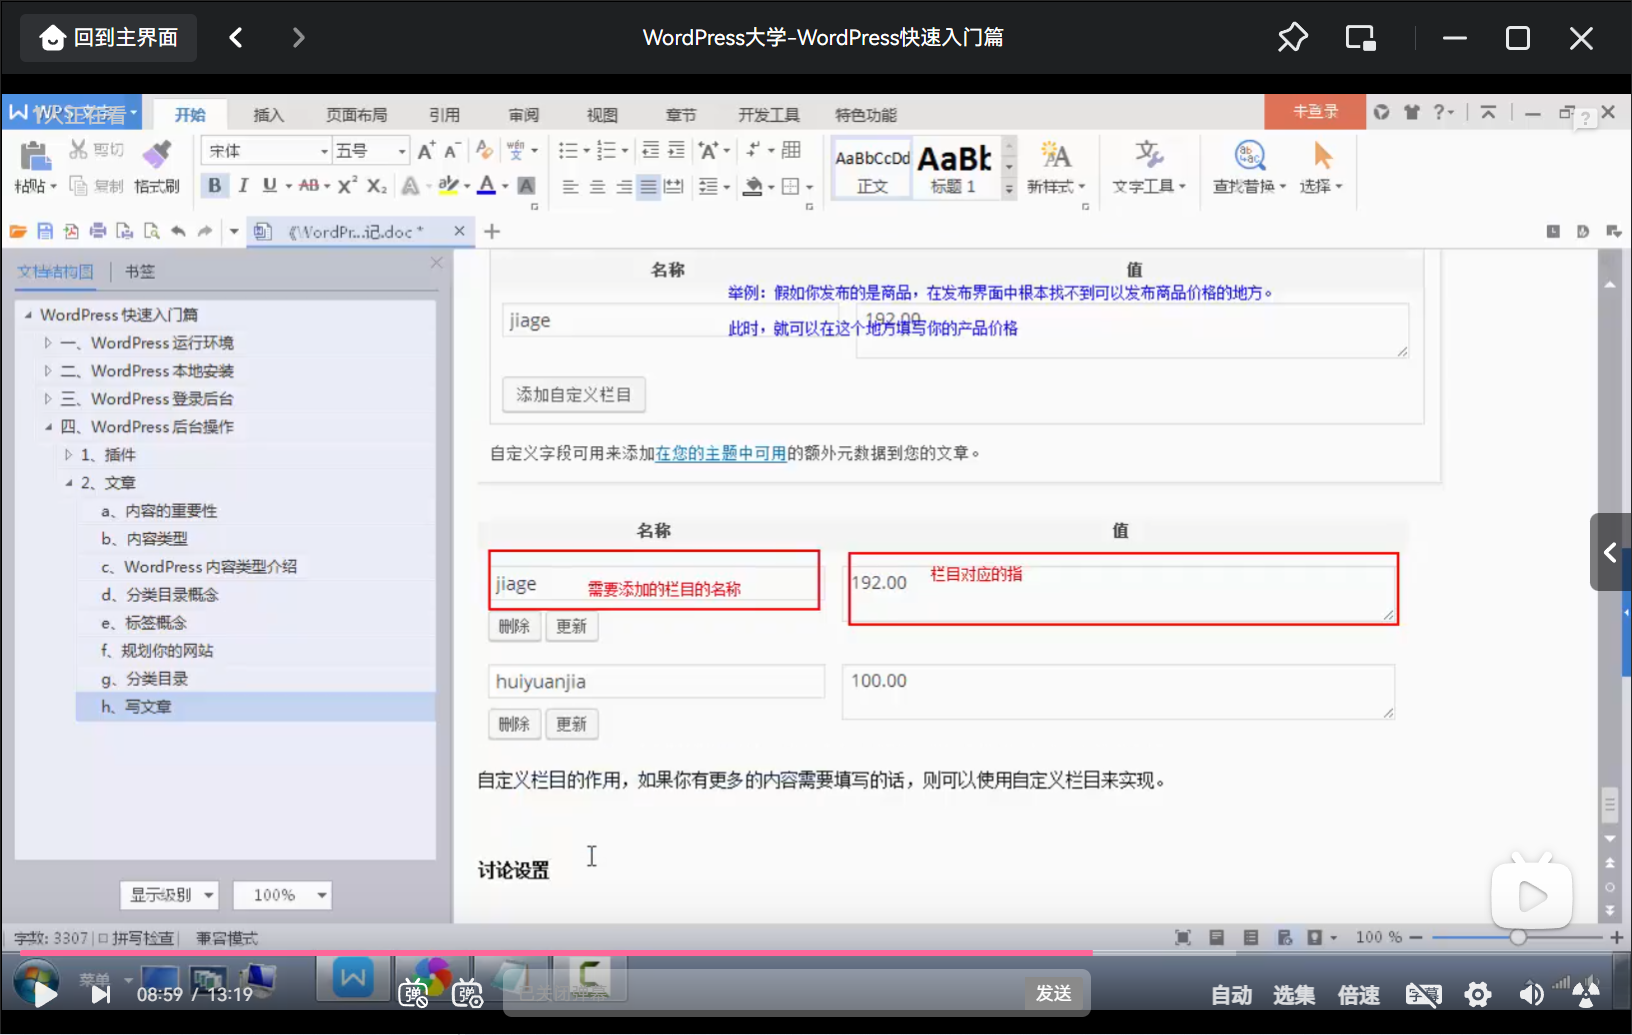Image resolution: width=1632 pixels, height=1035 pixels.
Task: Save document with the floppy disk icon
Action: [44, 232]
